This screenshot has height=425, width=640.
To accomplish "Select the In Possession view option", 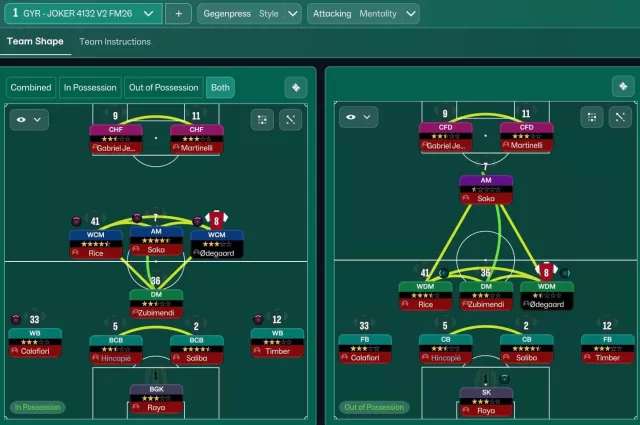I will coord(90,87).
